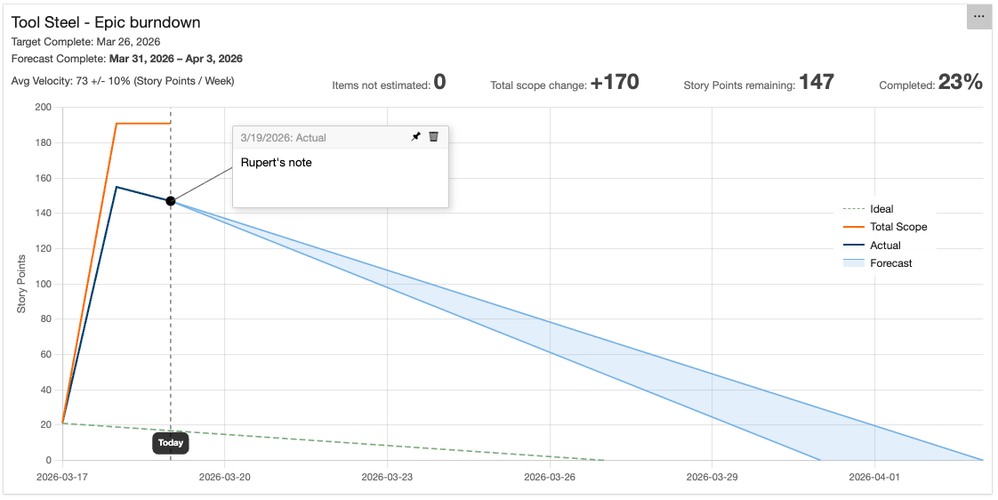998x500 pixels.
Task: Click the 2026-03-26 x-axis date label
Action: tap(550, 477)
